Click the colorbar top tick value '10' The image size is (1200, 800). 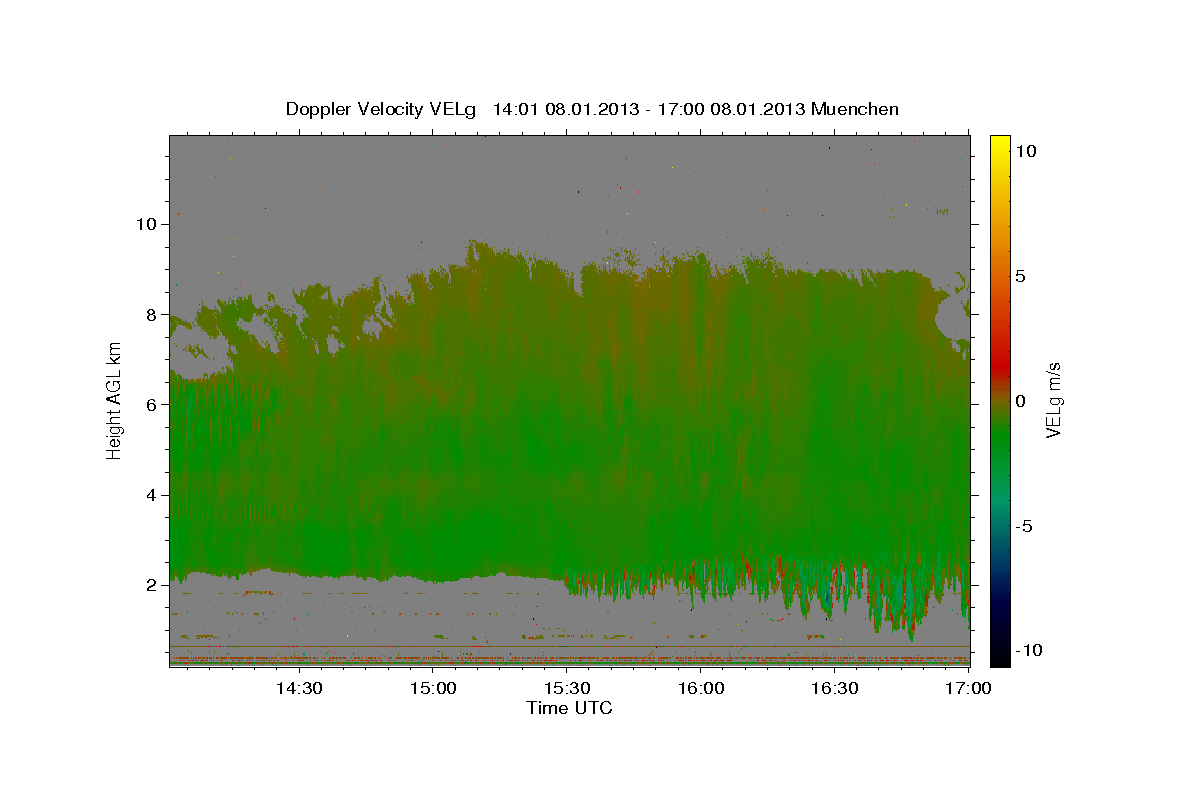[1025, 151]
